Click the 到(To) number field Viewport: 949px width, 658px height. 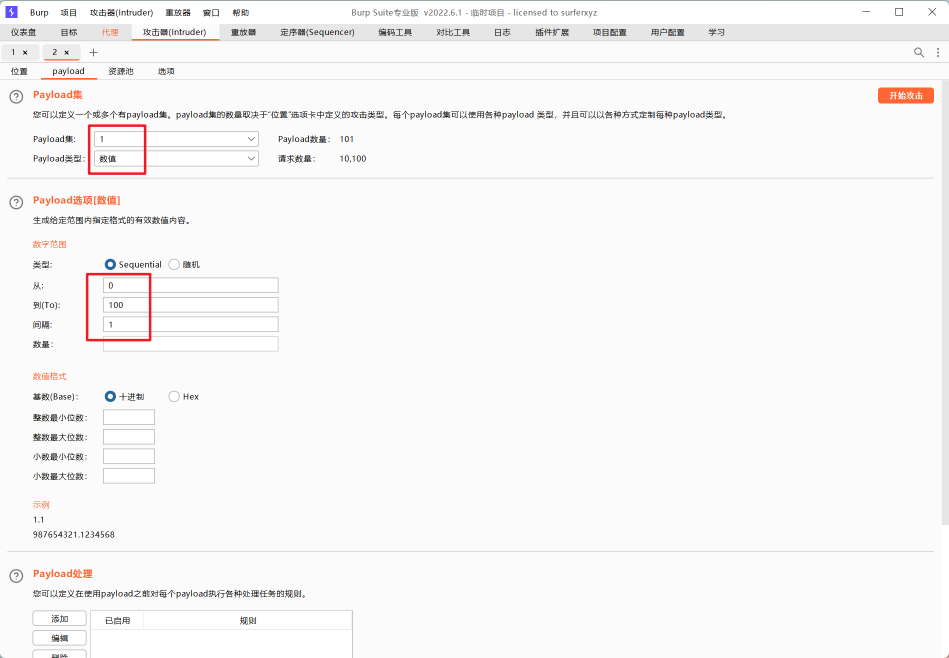(191, 304)
